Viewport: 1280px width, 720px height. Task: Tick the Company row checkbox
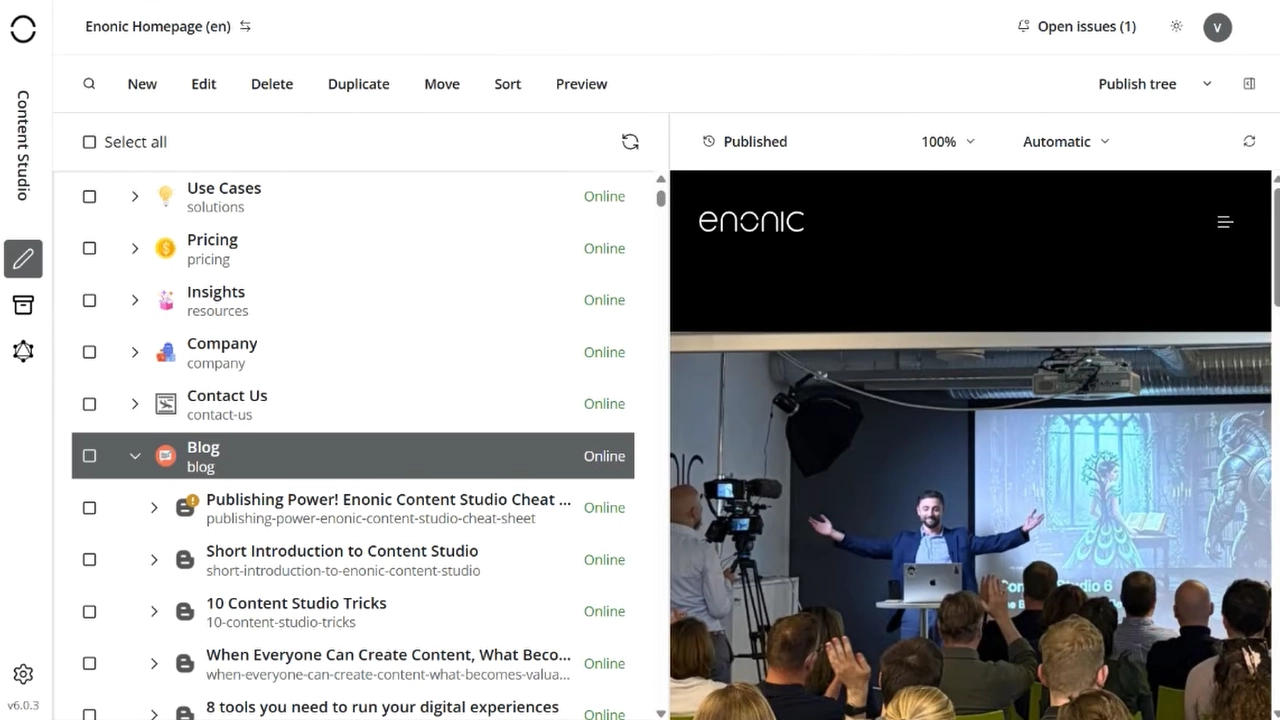pos(89,352)
